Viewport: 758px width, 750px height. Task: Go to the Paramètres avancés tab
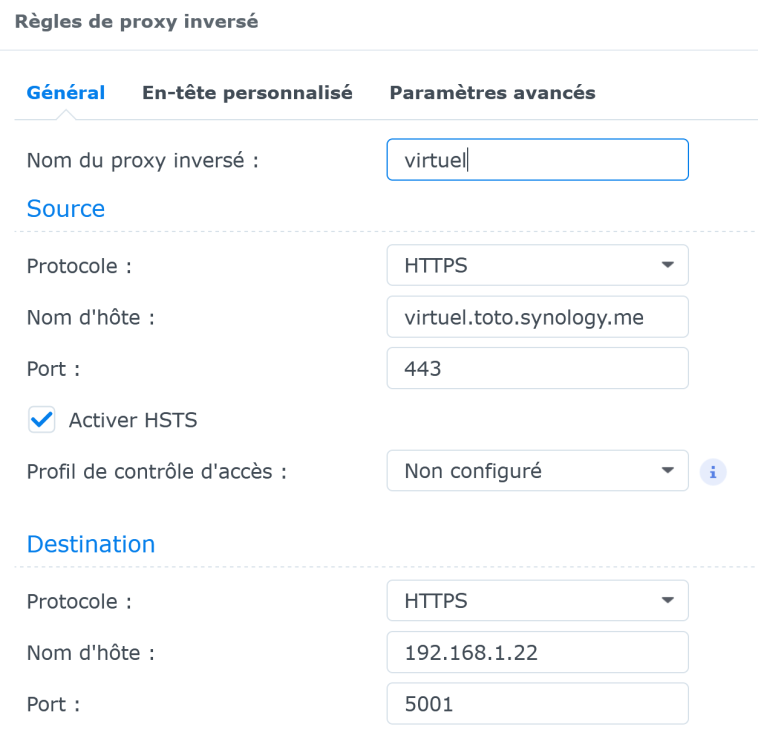click(492, 93)
